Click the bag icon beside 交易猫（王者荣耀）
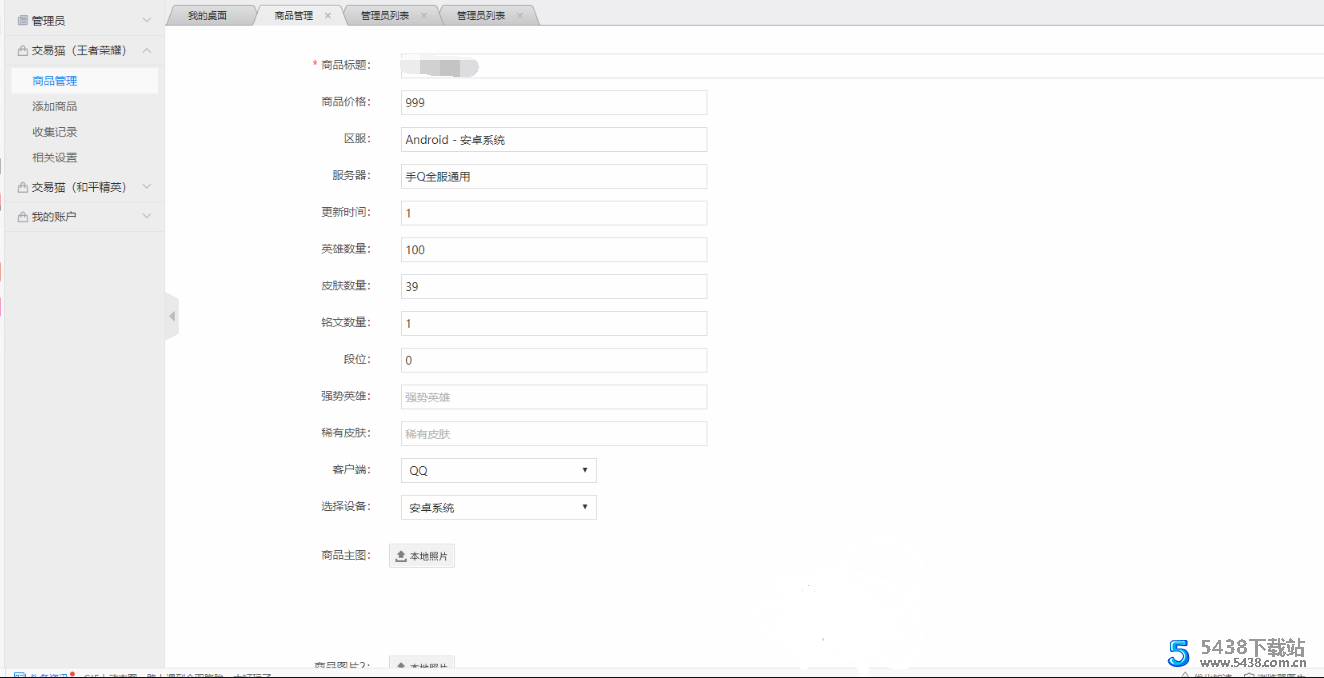 click(x=23, y=50)
